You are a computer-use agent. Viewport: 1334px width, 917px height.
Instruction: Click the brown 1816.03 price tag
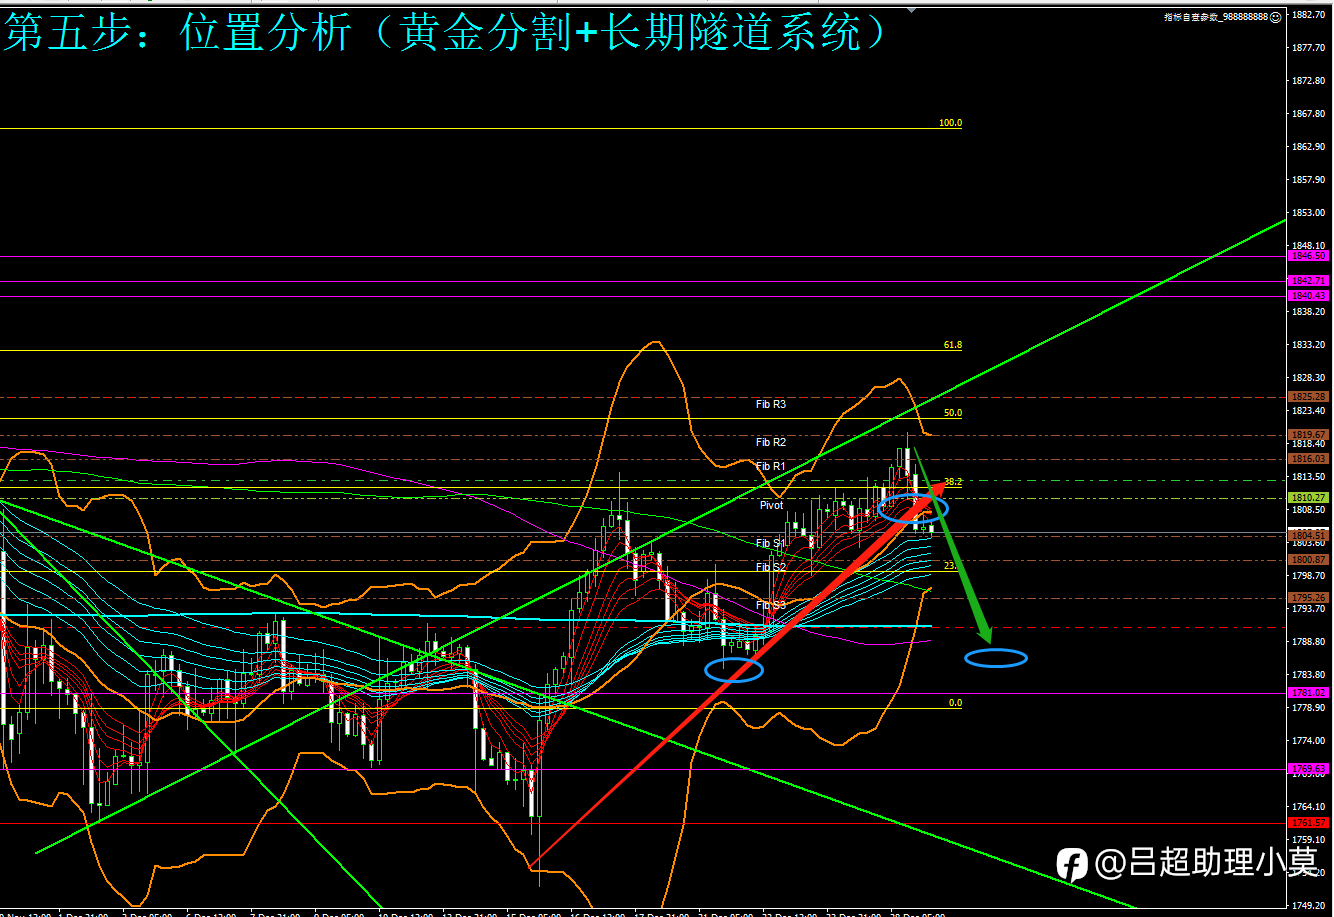click(x=1310, y=459)
